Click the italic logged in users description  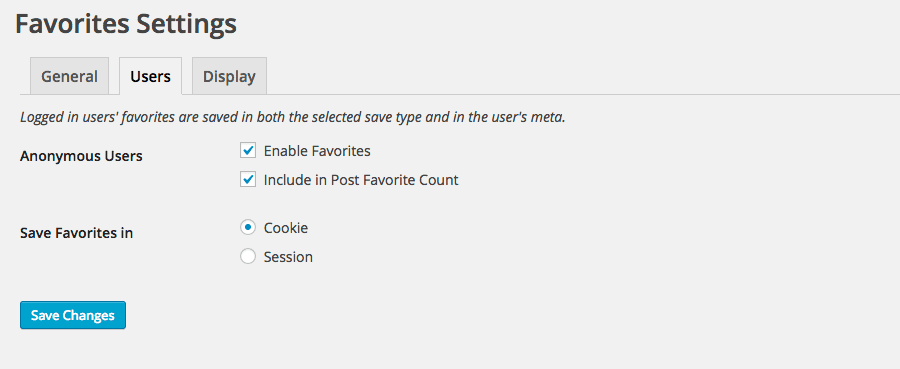coord(293,118)
